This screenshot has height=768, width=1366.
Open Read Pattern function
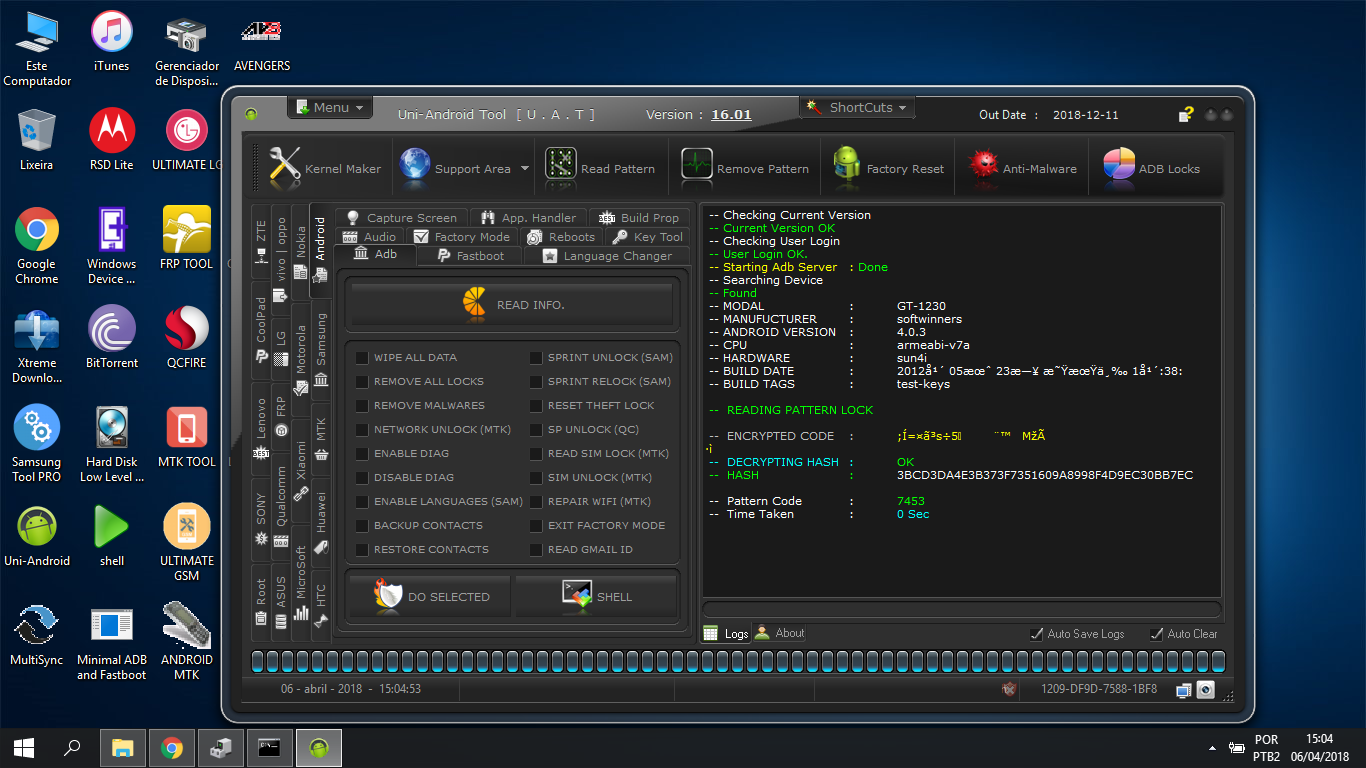(601, 168)
